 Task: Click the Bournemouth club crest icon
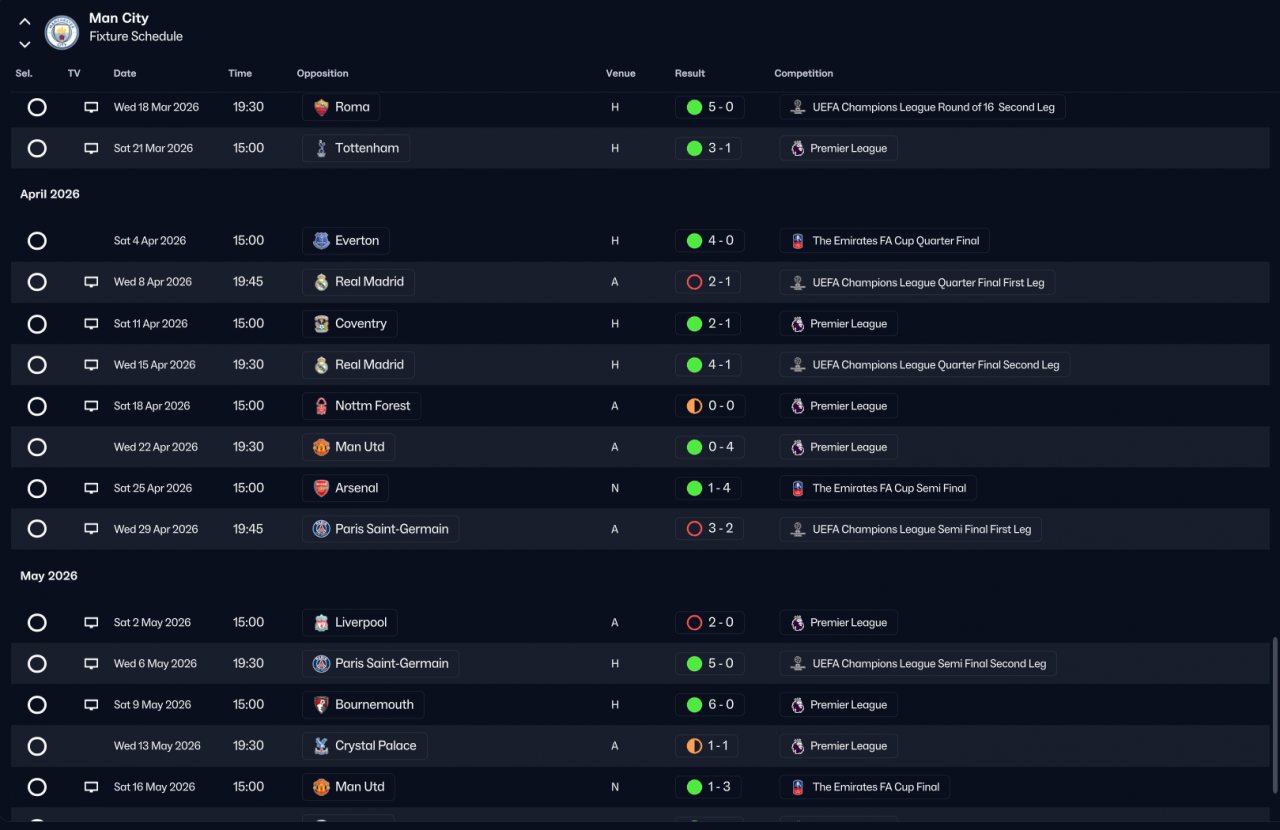click(x=321, y=705)
